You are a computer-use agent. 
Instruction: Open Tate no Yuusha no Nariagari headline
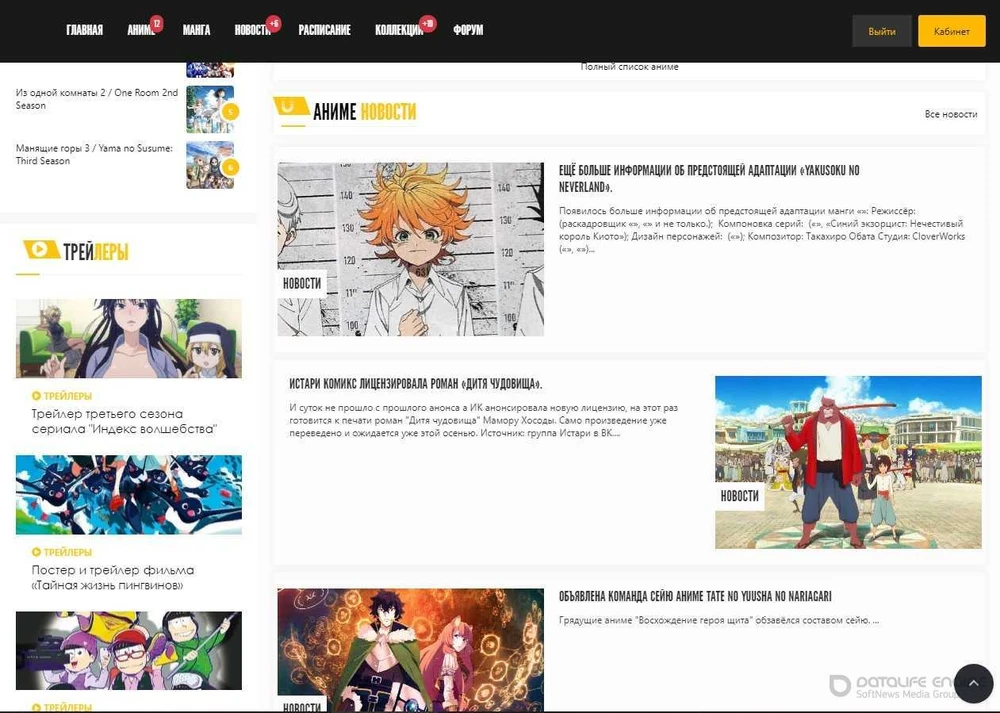coord(695,596)
